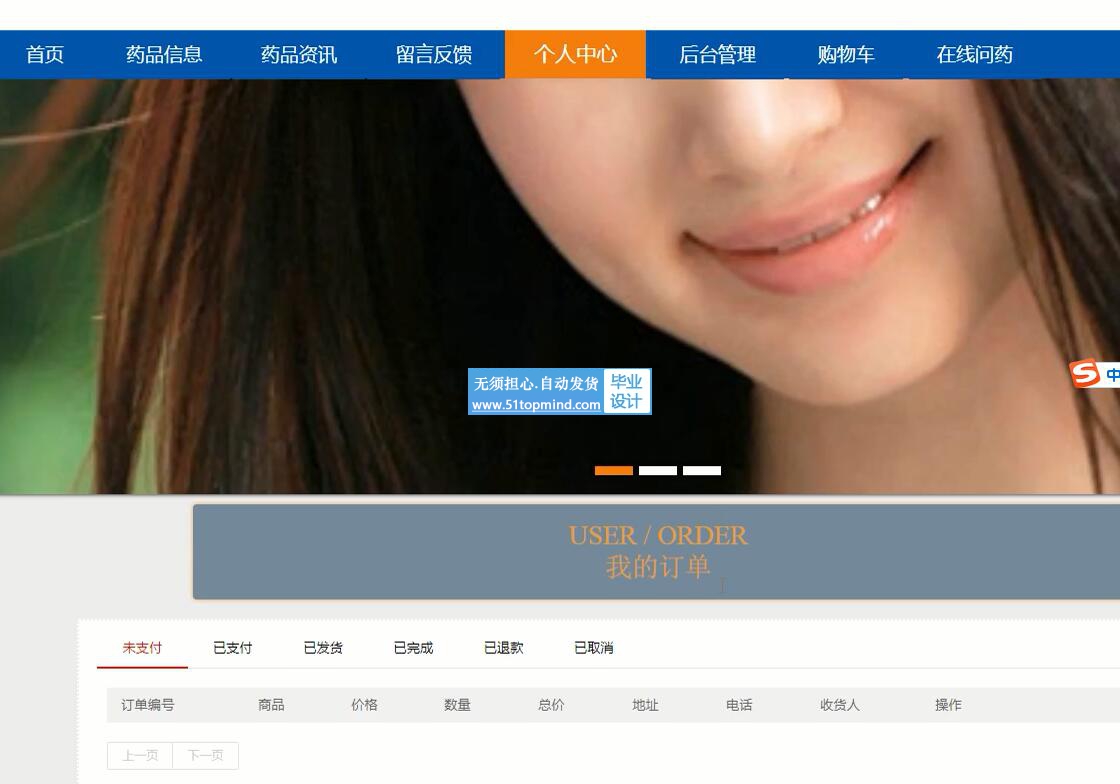Show the 已退款 orders tab
The height and width of the screenshot is (784, 1120).
(x=504, y=648)
